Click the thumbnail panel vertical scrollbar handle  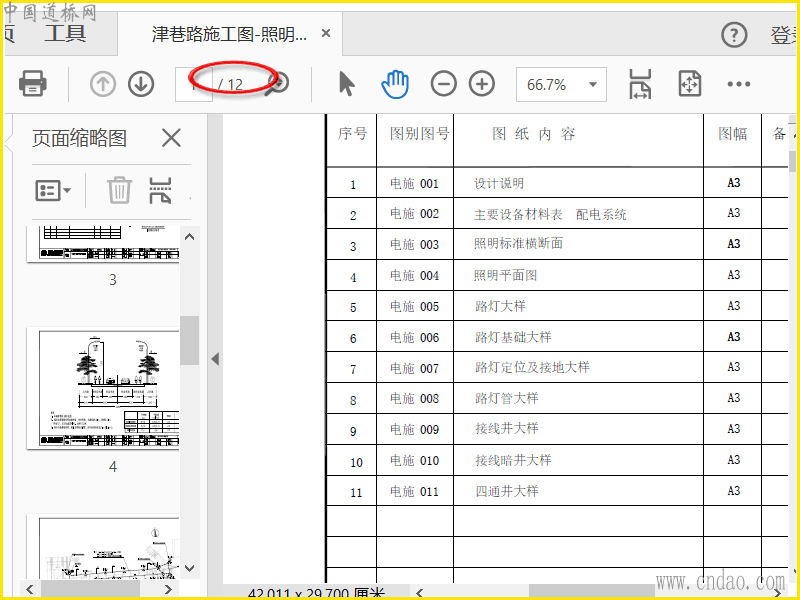pyautogui.click(x=189, y=340)
